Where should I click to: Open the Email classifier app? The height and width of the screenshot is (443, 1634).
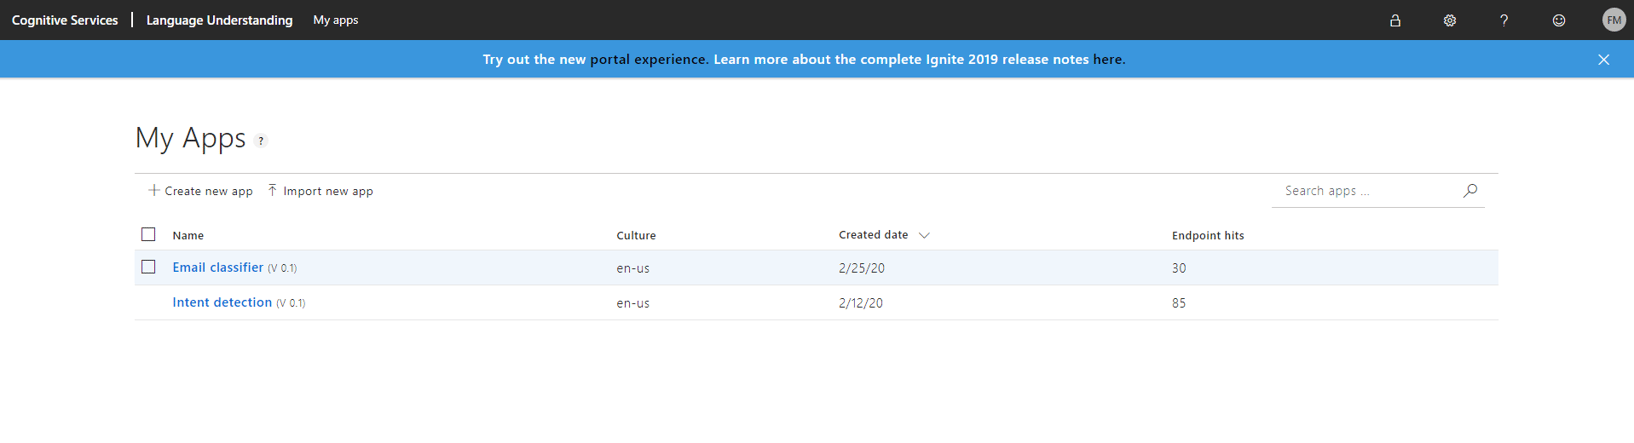[x=217, y=267]
